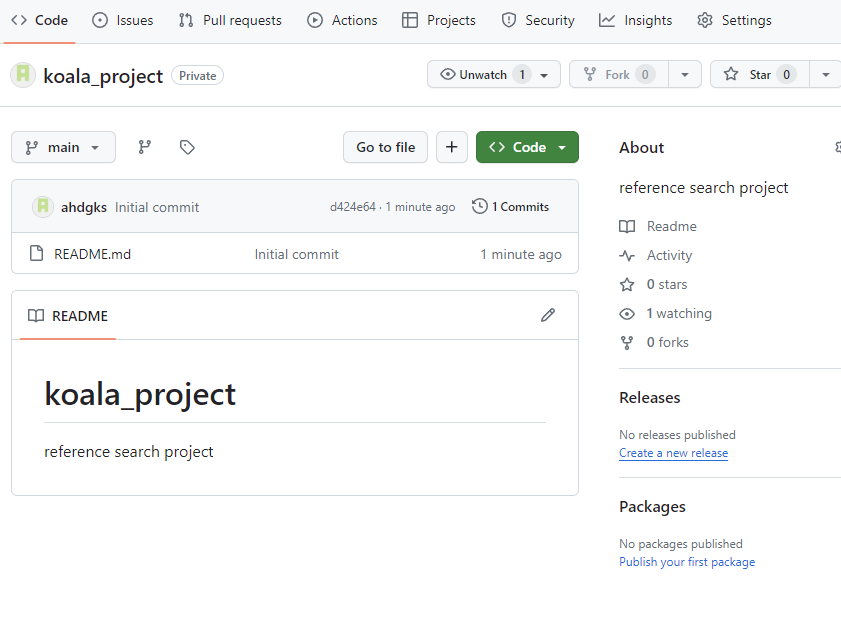
Task: Click '1 minute ago' in README.md row
Action: point(521,254)
